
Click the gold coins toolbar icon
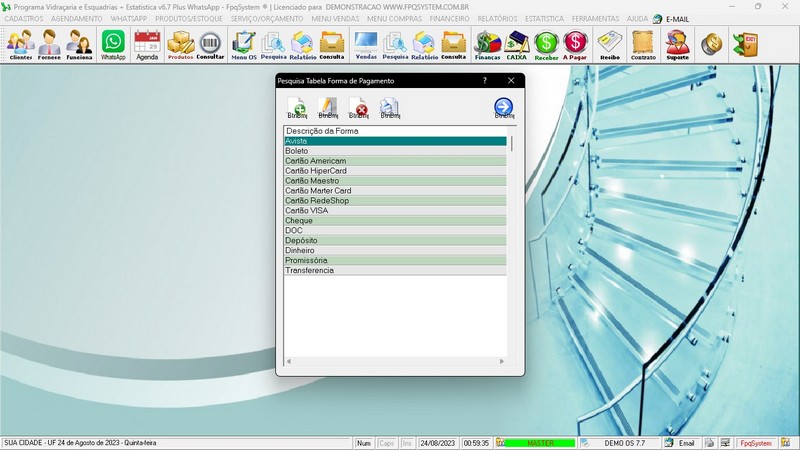point(711,45)
